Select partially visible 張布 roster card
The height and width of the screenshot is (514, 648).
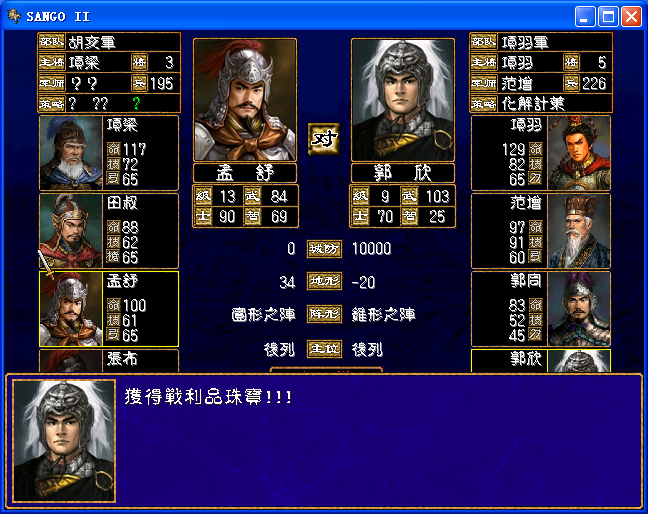(x=109, y=361)
